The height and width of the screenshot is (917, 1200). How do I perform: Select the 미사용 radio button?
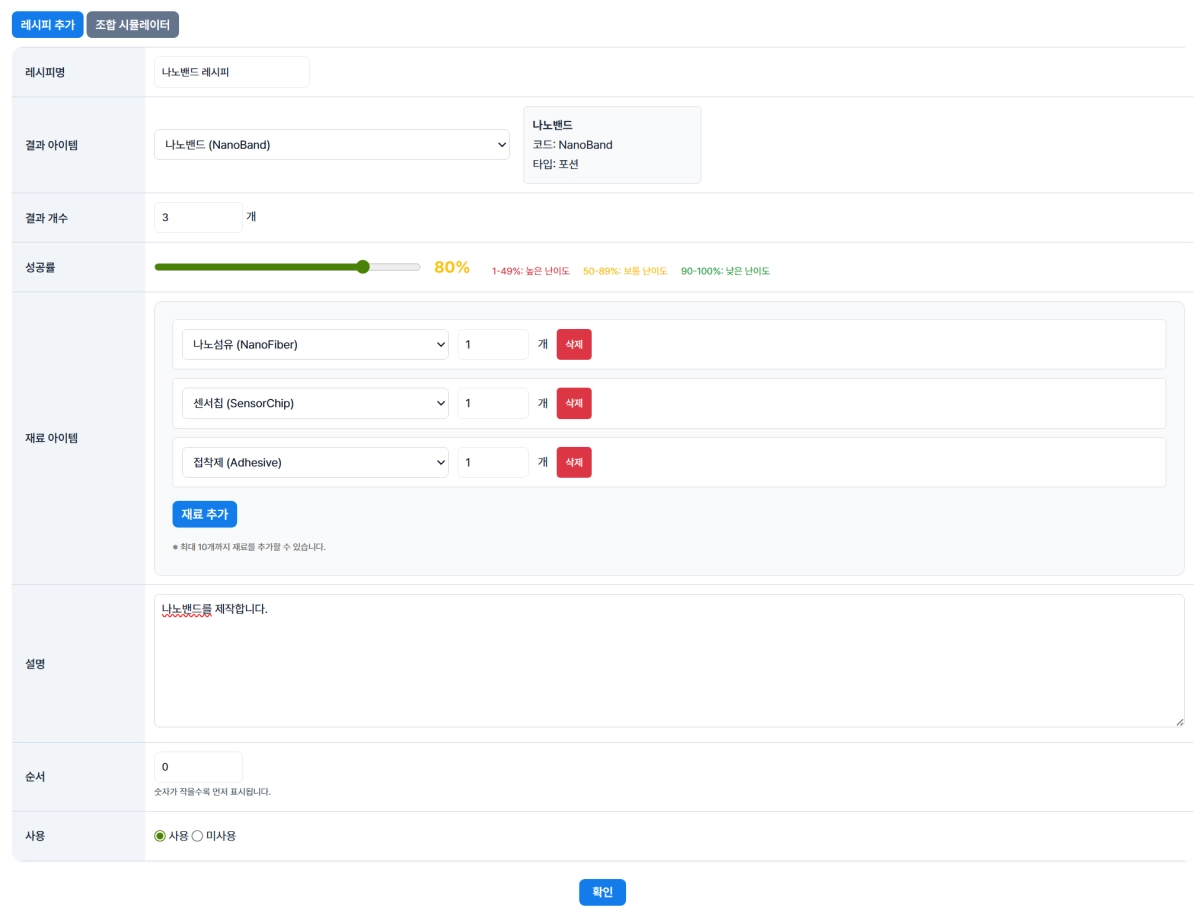[x=197, y=836]
